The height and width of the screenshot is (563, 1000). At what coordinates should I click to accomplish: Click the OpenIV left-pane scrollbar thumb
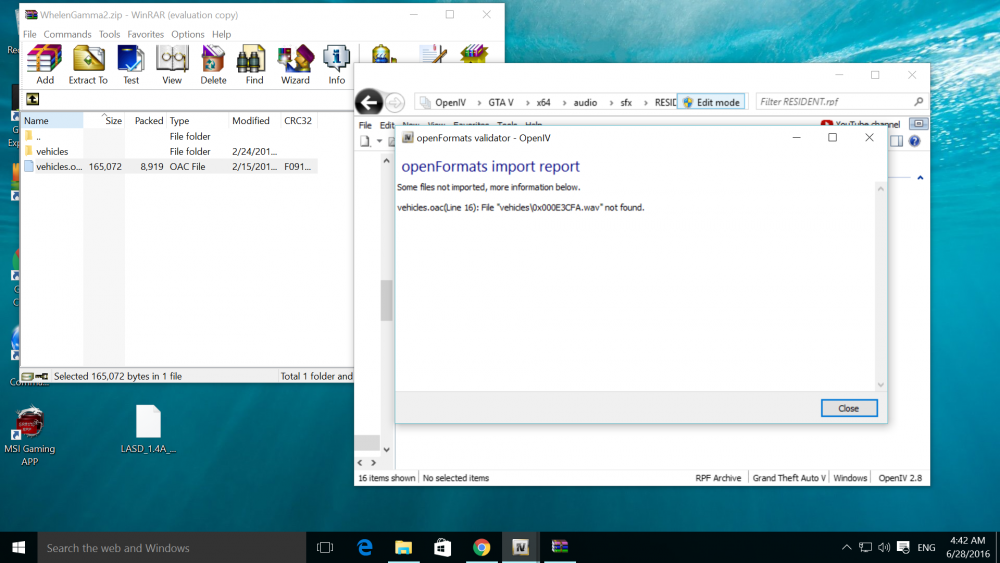click(386, 300)
